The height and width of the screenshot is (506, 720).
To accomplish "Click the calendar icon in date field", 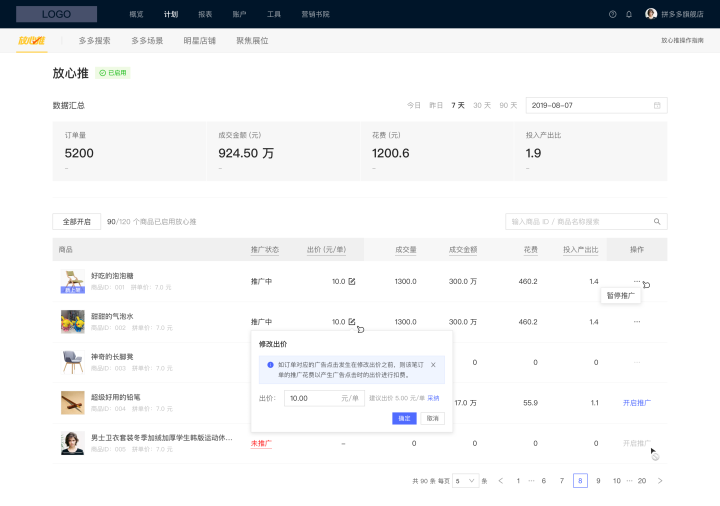I will pos(657,105).
